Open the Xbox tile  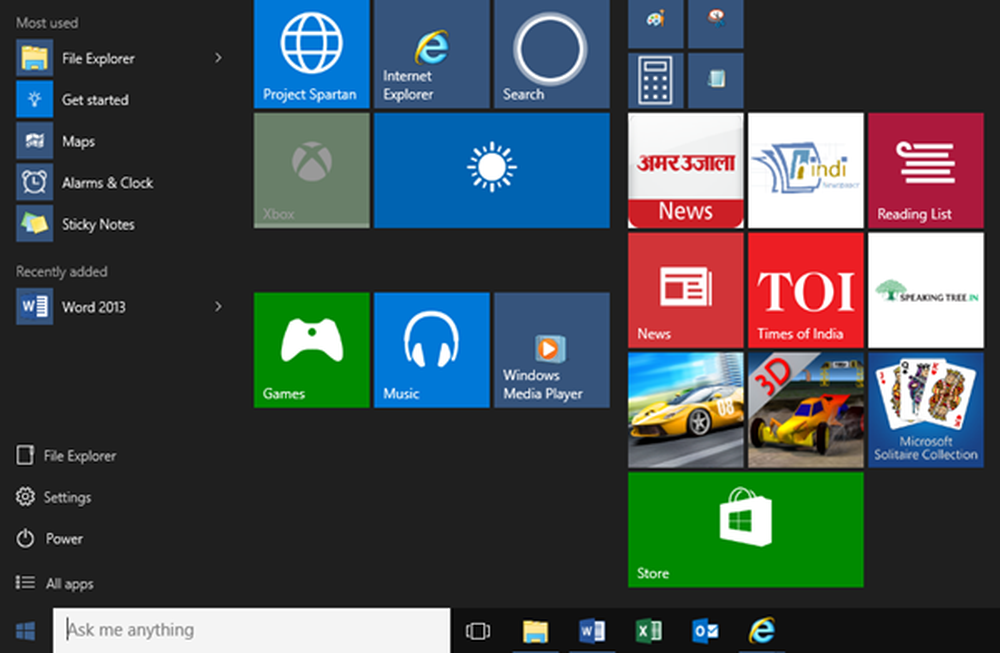tap(311, 170)
